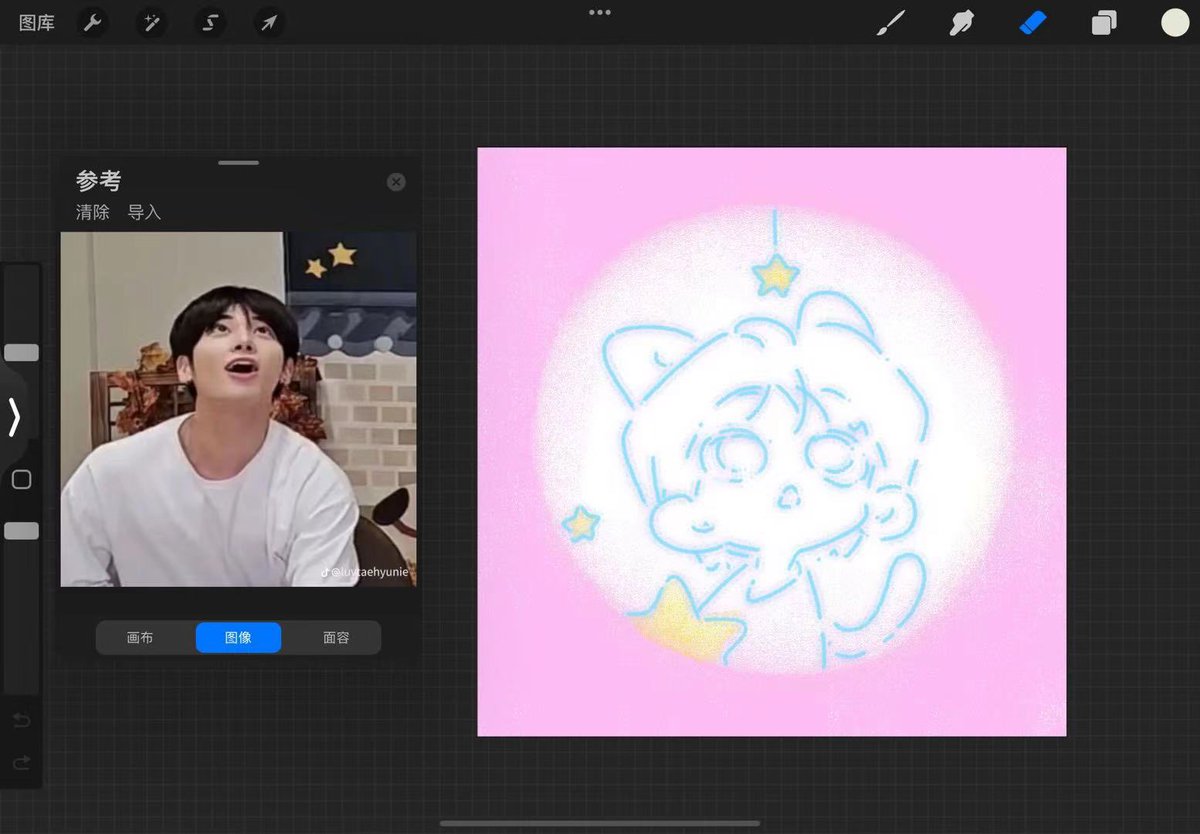Screen dimensions: 1200x834
Task: Tap the square modify button on sidebar
Action: click(21, 480)
